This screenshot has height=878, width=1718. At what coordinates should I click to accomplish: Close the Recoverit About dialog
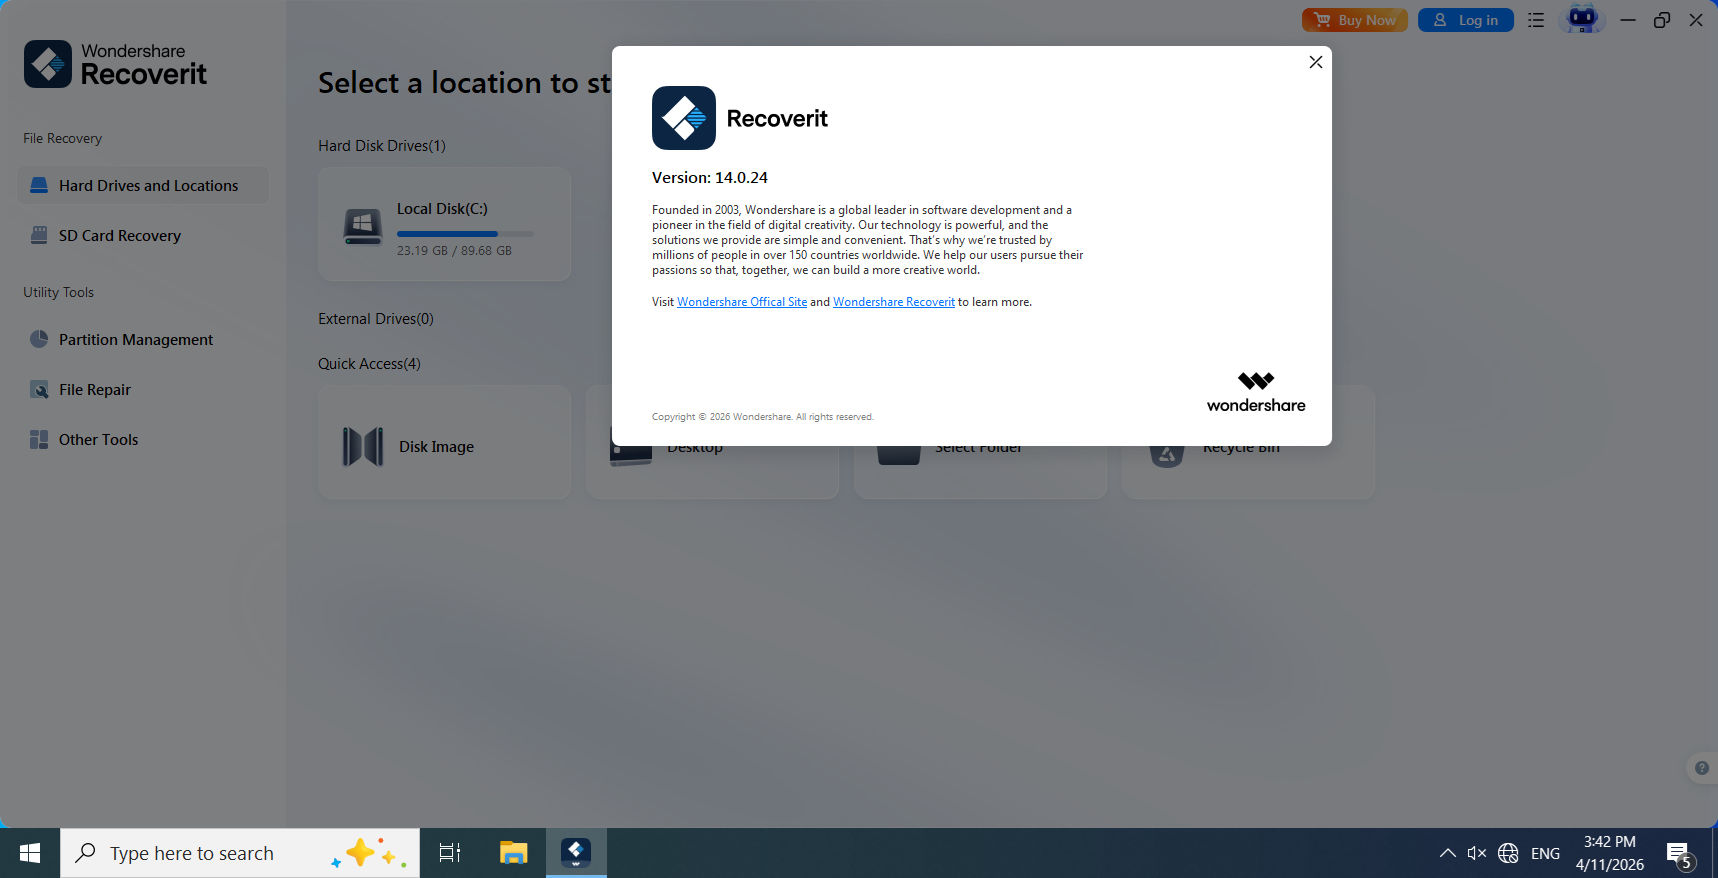coord(1315,62)
